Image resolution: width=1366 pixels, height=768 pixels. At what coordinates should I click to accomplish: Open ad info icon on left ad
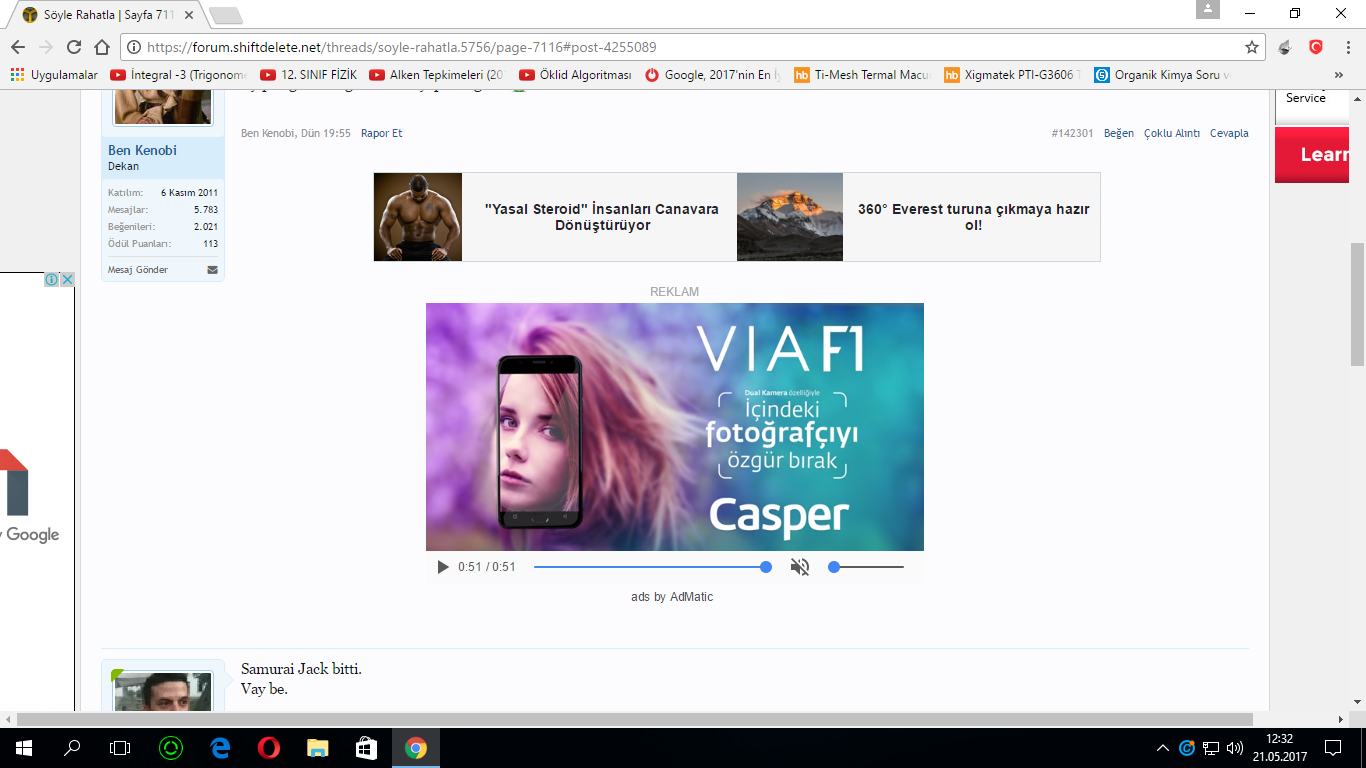(x=52, y=280)
